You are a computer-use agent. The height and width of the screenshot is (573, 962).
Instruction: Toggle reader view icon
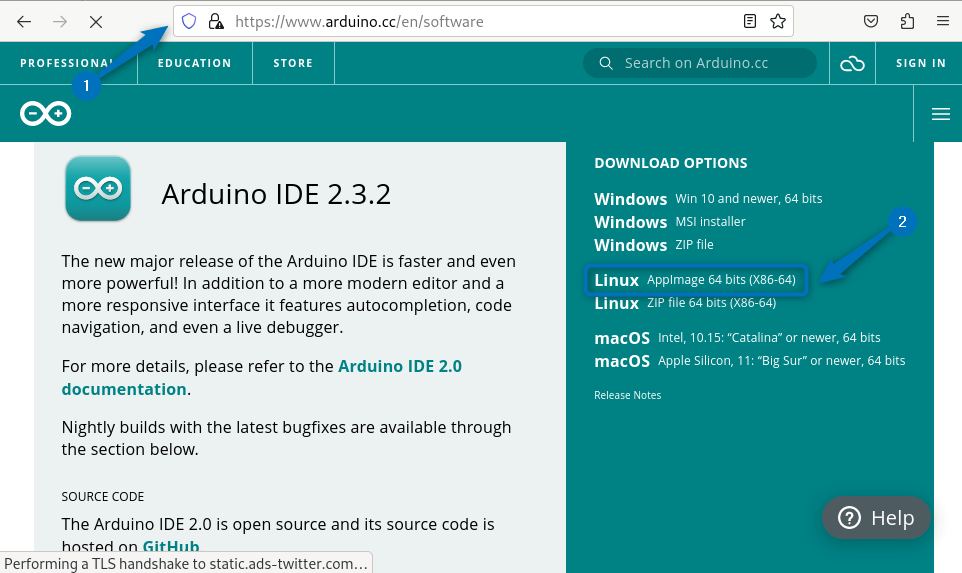click(750, 21)
